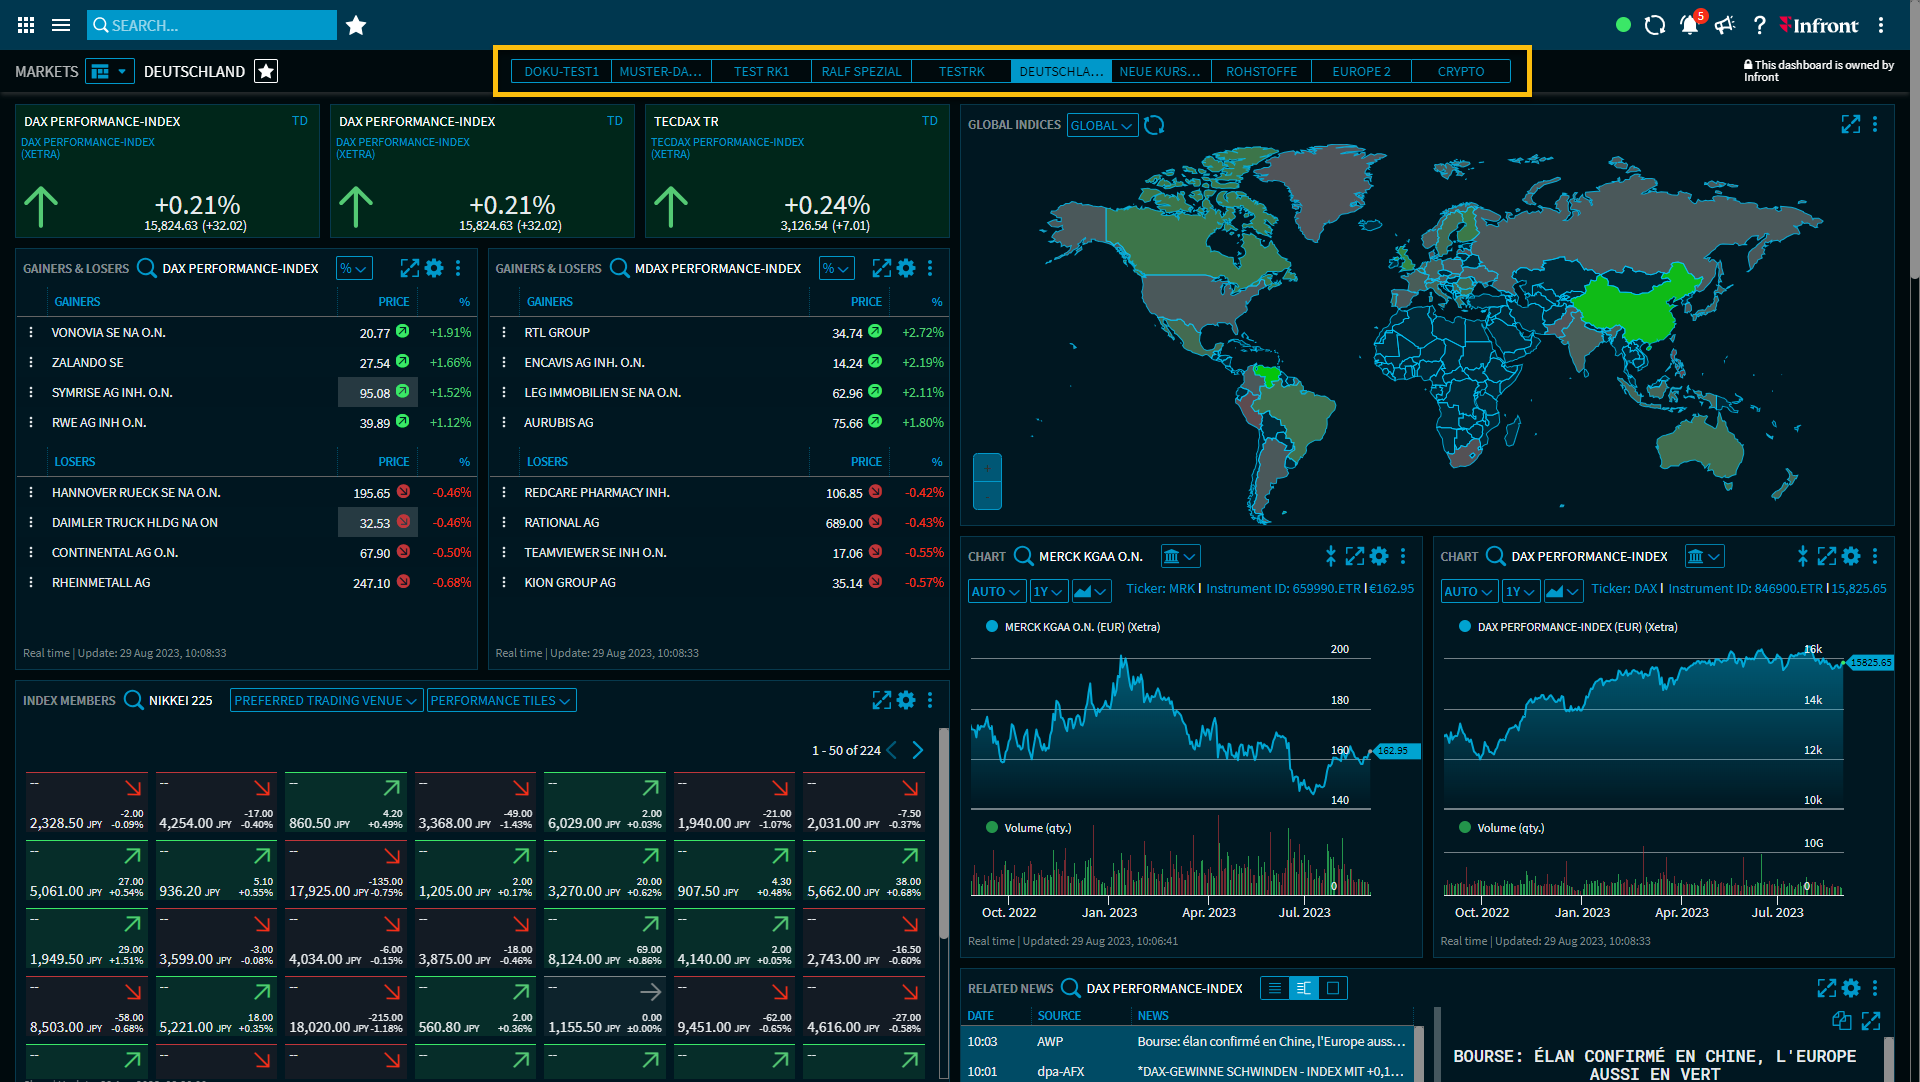Image resolution: width=1920 pixels, height=1082 pixels.
Task: Click the global search input field
Action: [212, 25]
